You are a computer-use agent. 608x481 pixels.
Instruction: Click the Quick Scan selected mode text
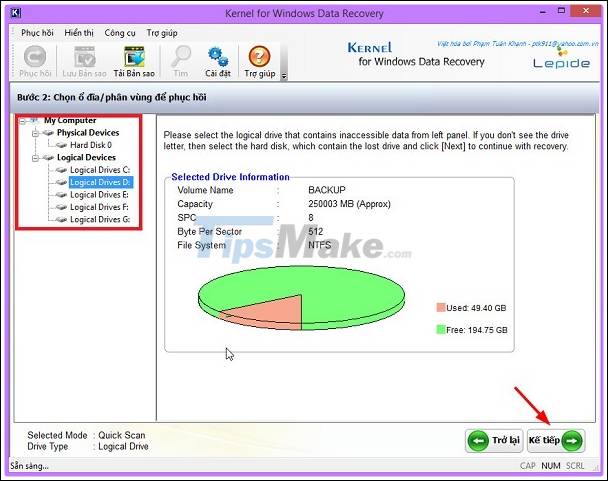(x=122, y=435)
